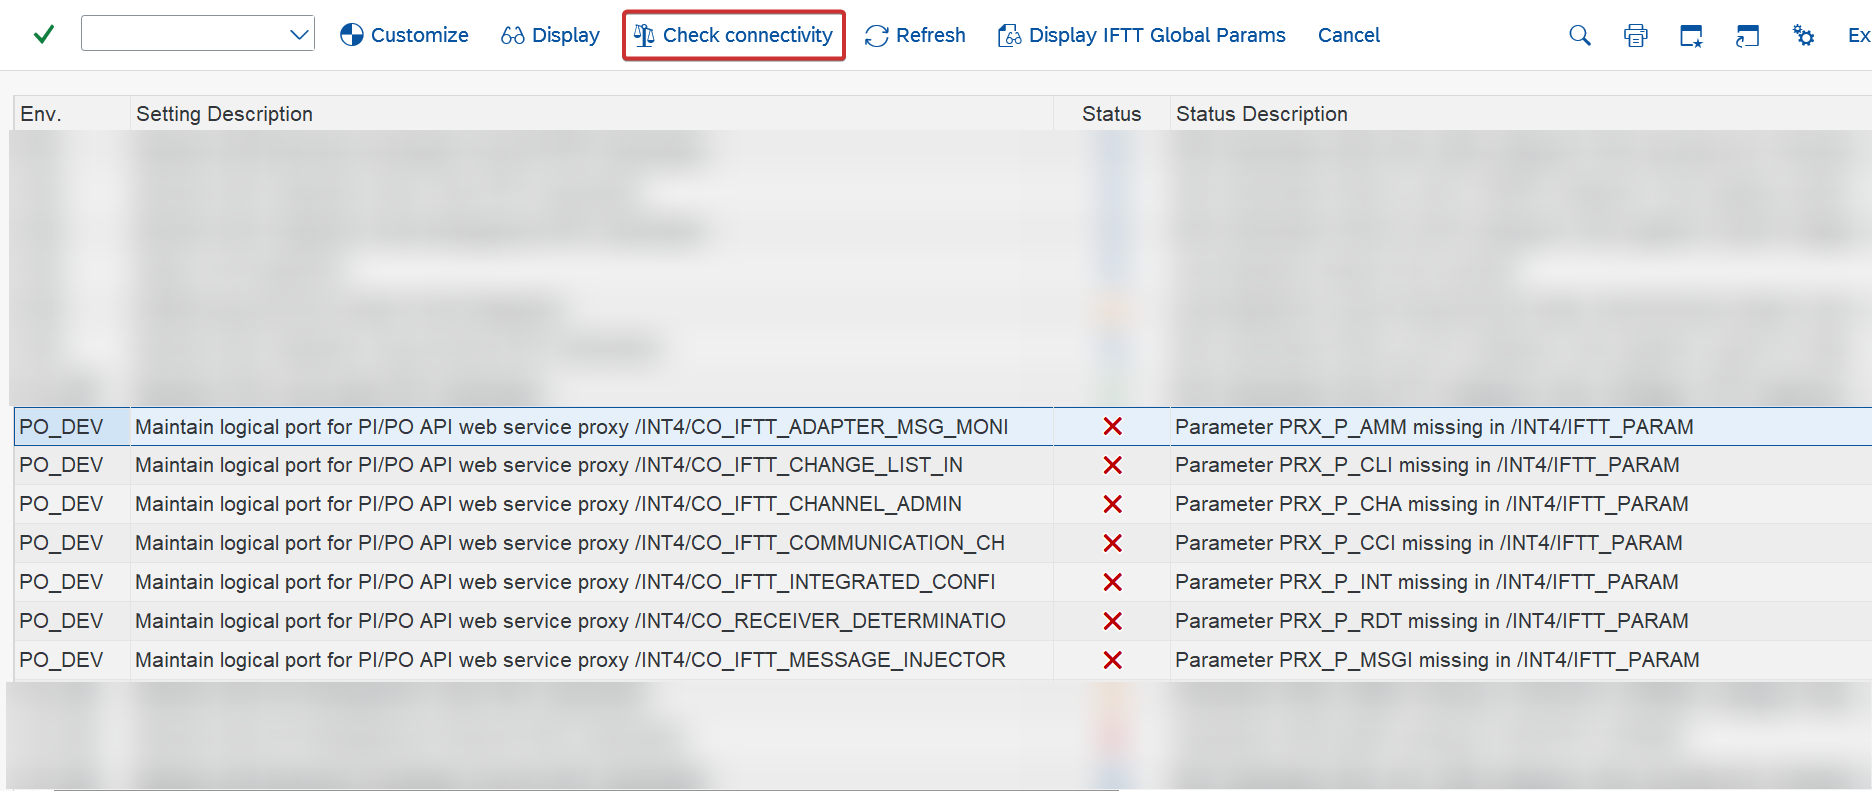Open the command field dropdown arrow
Viewport: 1872px width, 791px height.
[298, 35]
